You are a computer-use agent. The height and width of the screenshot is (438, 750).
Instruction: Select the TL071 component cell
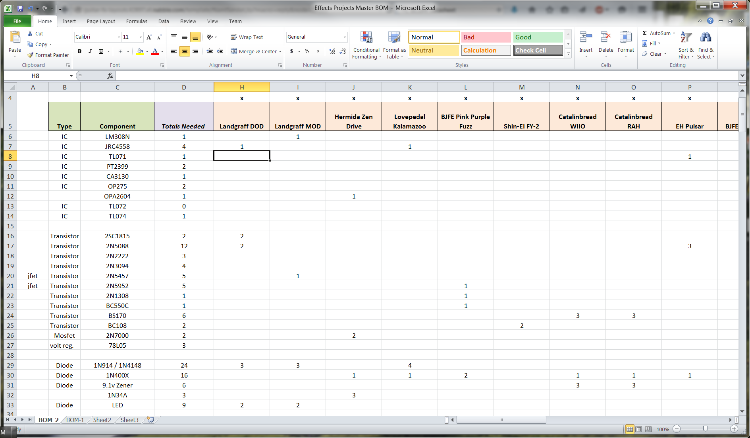coord(117,157)
